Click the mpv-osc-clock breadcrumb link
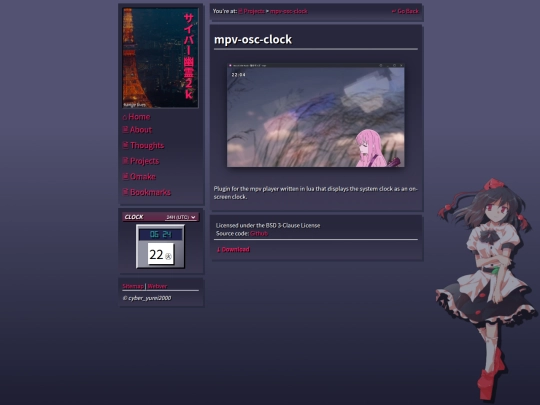This screenshot has height=405, width=540. pos(289,11)
